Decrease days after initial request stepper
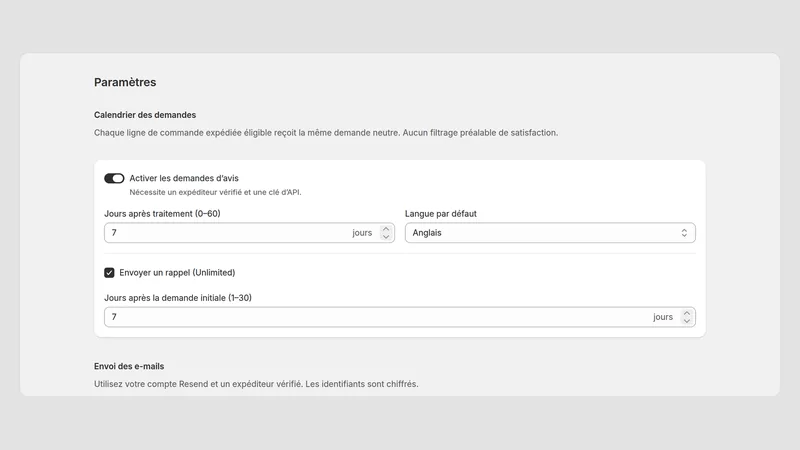The width and height of the screenshot is (800, 450). click(x=687, y=321)
